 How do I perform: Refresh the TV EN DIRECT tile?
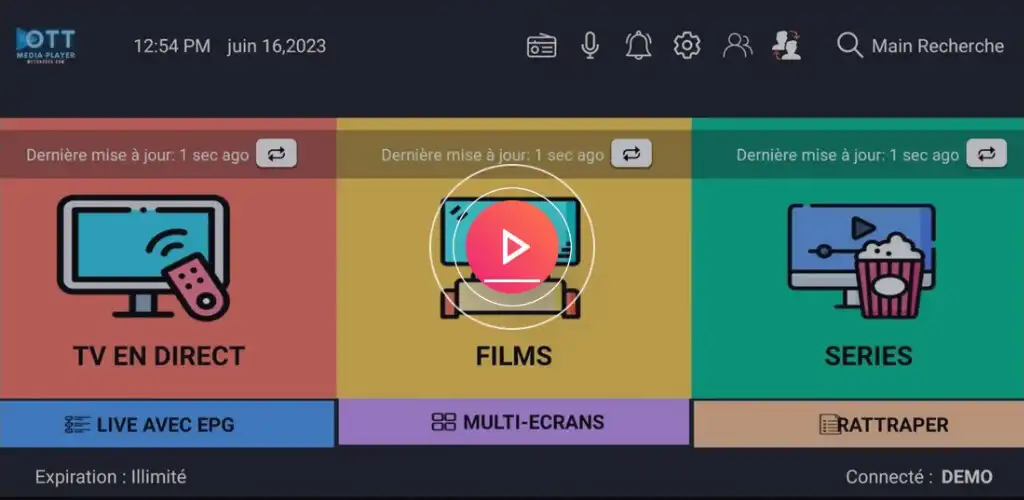click(x=276, y=154)
